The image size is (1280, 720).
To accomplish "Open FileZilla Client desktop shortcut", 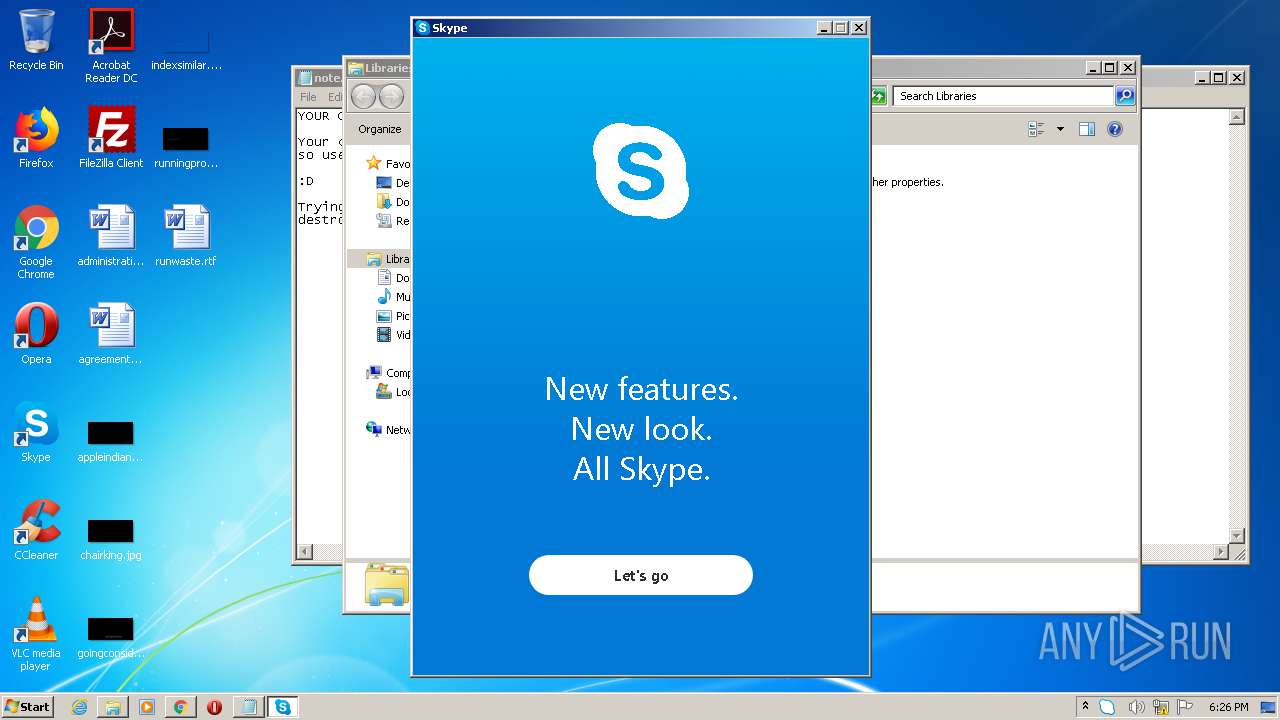I will point(111,138).
